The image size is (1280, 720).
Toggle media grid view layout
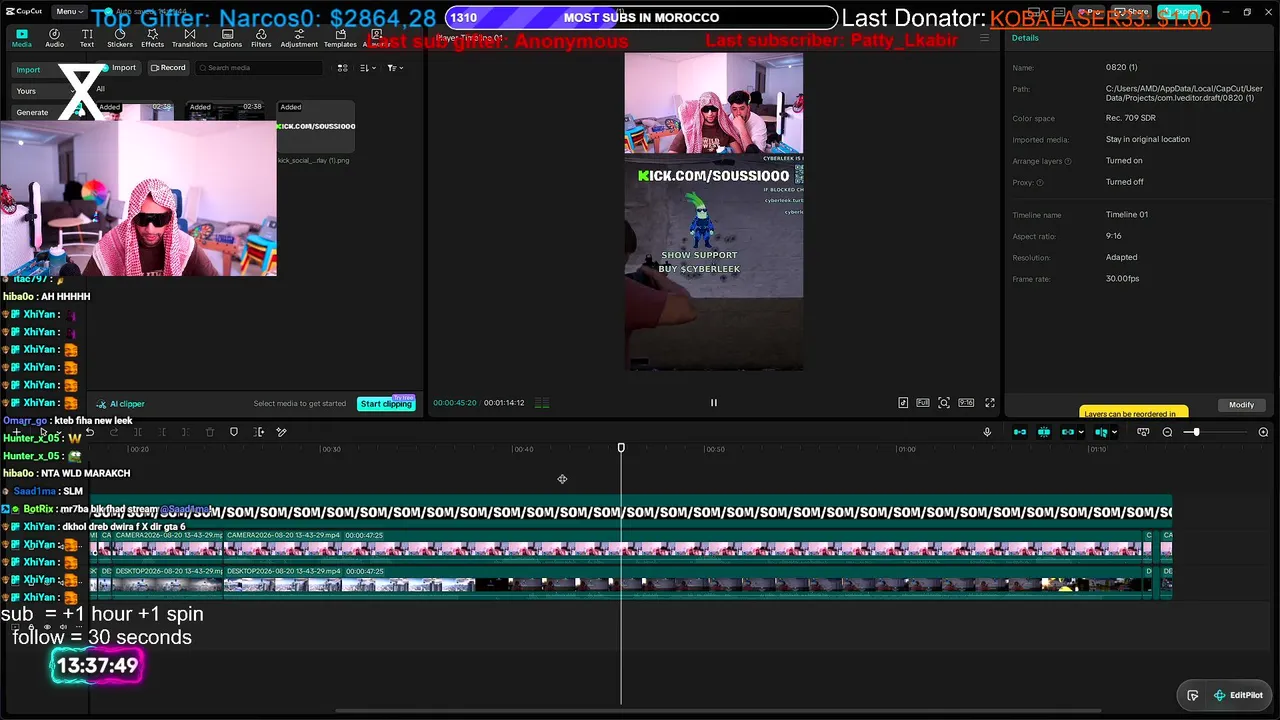point(343,68)
